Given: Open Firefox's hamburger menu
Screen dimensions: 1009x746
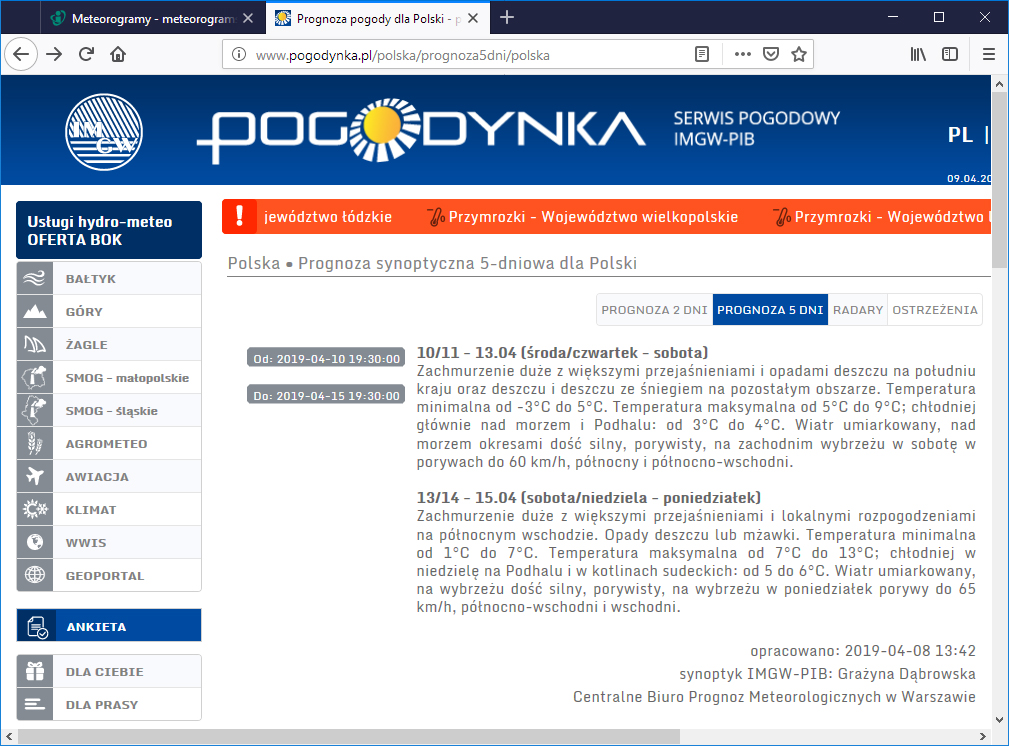Looking at the screenshot, I should click(x=987, y=54).
